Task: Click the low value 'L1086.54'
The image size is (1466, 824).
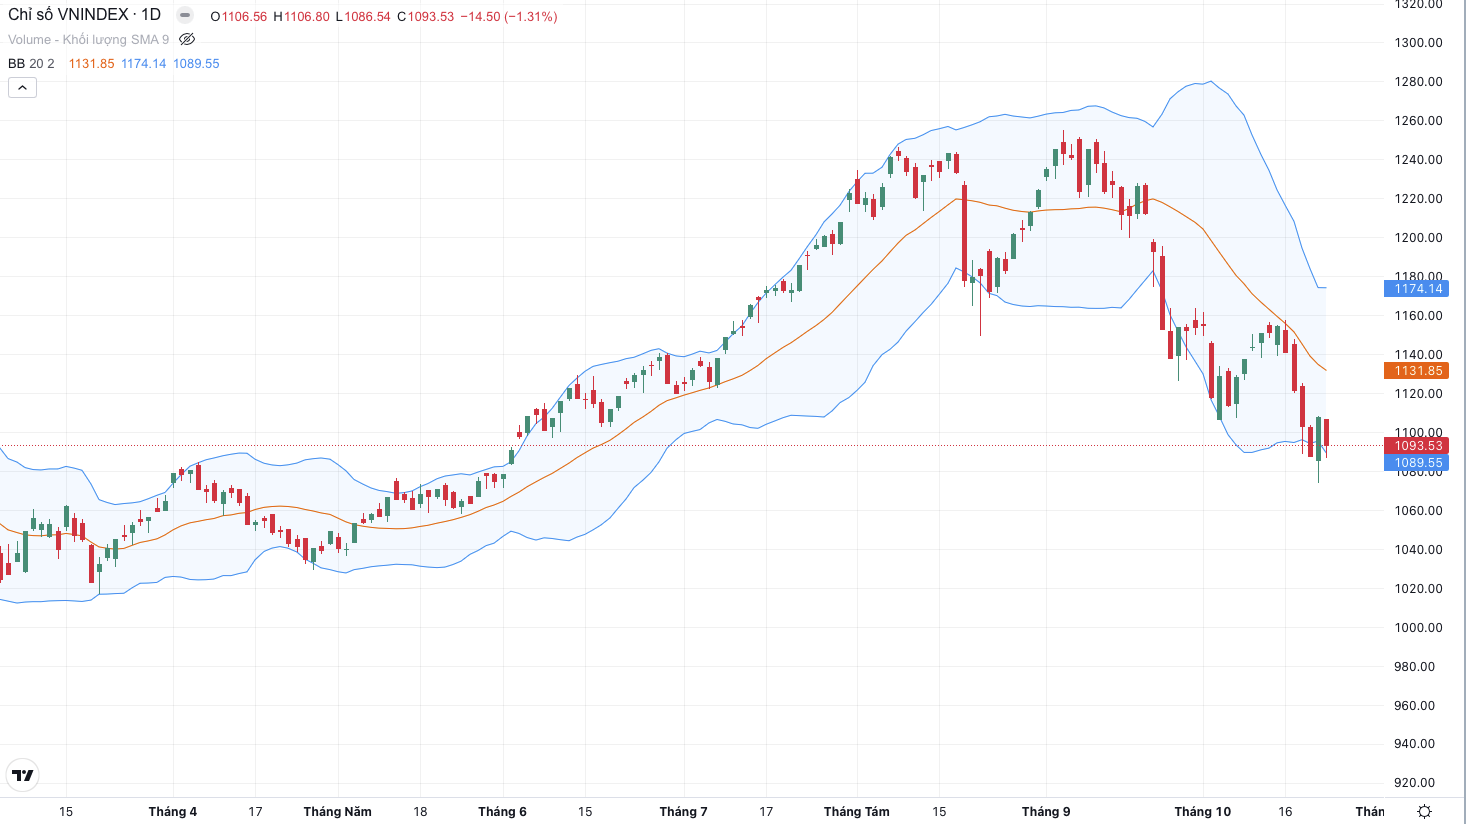Action: [x=363, y=17]
